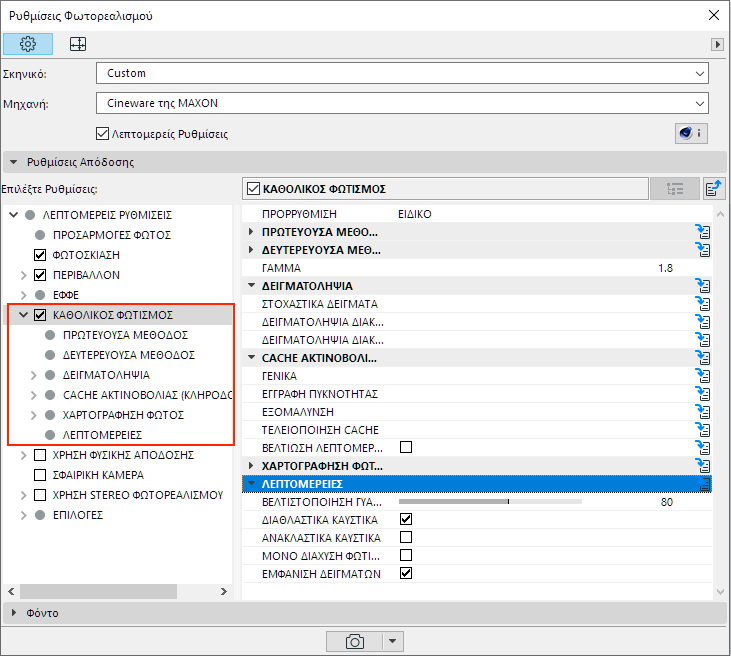Click details icon on ΔΕΥΤΕΡΕΥΟΥΣΑ ΜΕΘ... row
The image size is (731, 656).
[703, 250]
